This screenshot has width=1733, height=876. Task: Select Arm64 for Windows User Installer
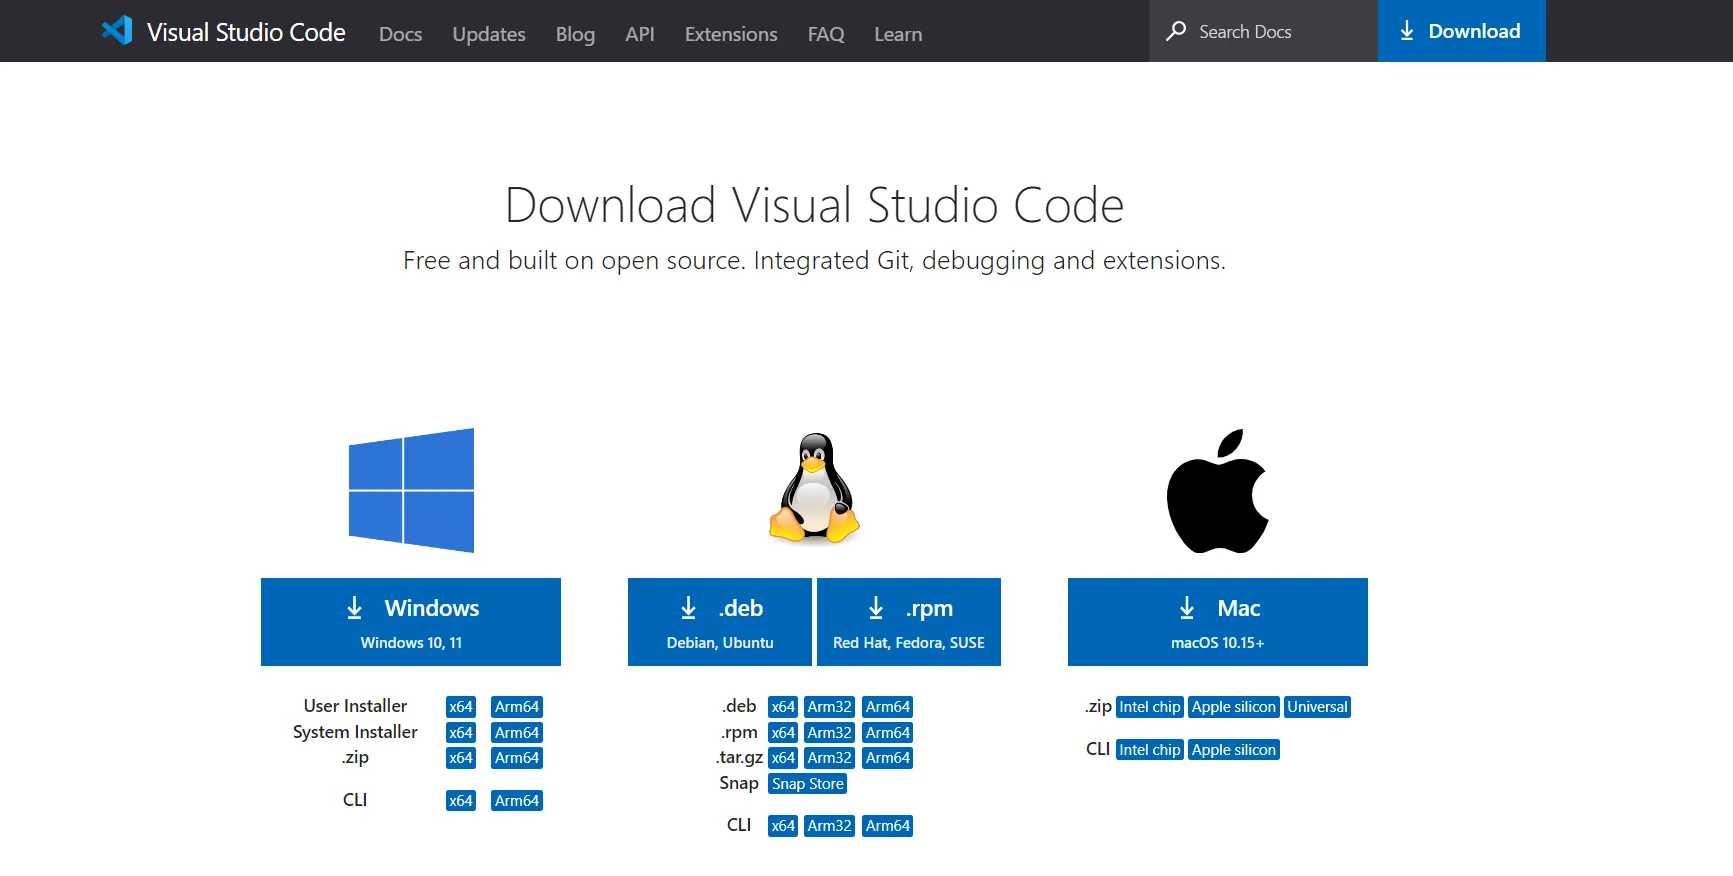coord(517,707)
